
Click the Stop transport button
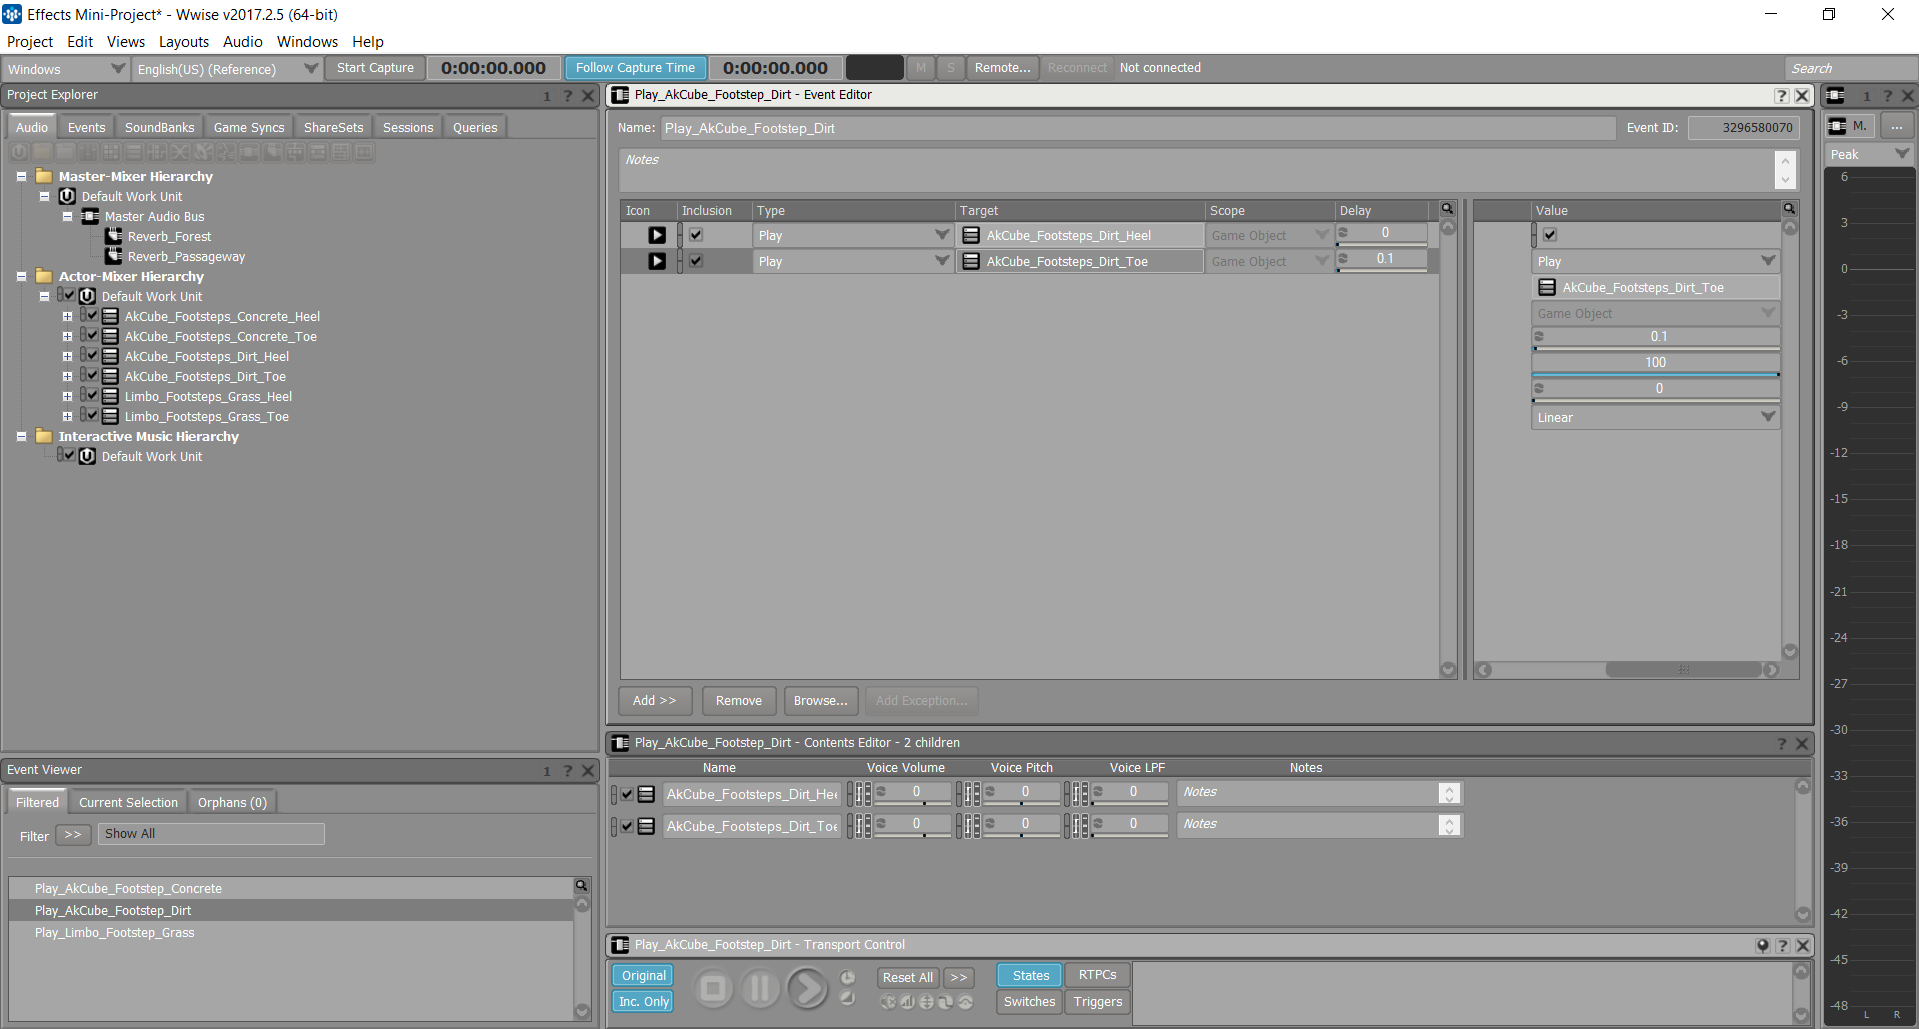point(713,989)
